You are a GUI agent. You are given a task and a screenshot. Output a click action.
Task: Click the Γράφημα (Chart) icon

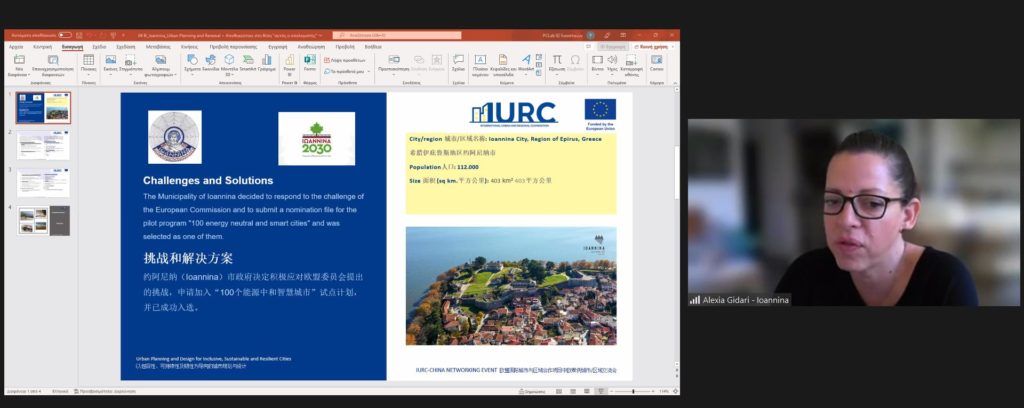266,63
